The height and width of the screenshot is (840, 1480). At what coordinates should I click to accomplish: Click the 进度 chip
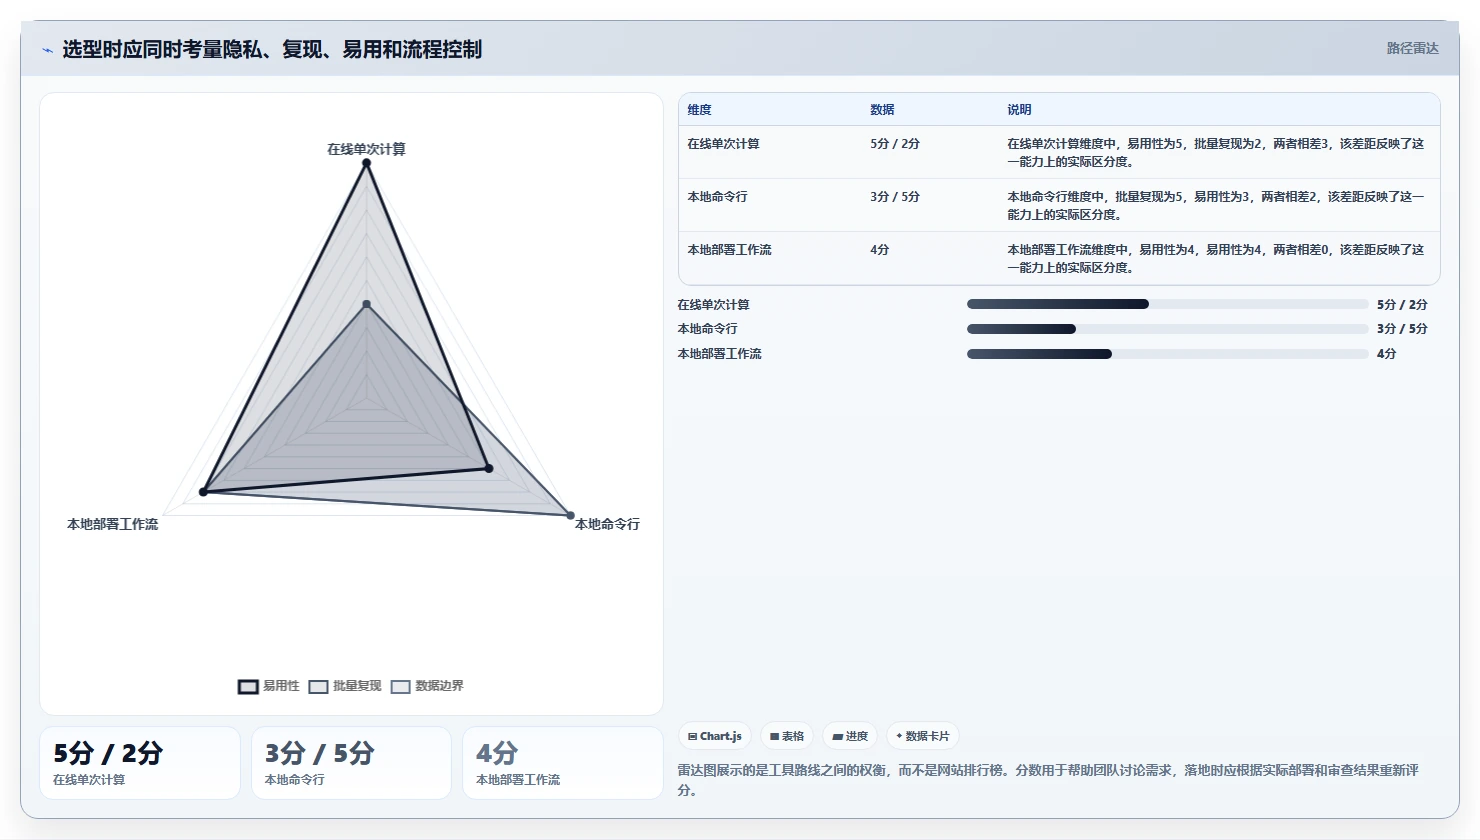850,736
